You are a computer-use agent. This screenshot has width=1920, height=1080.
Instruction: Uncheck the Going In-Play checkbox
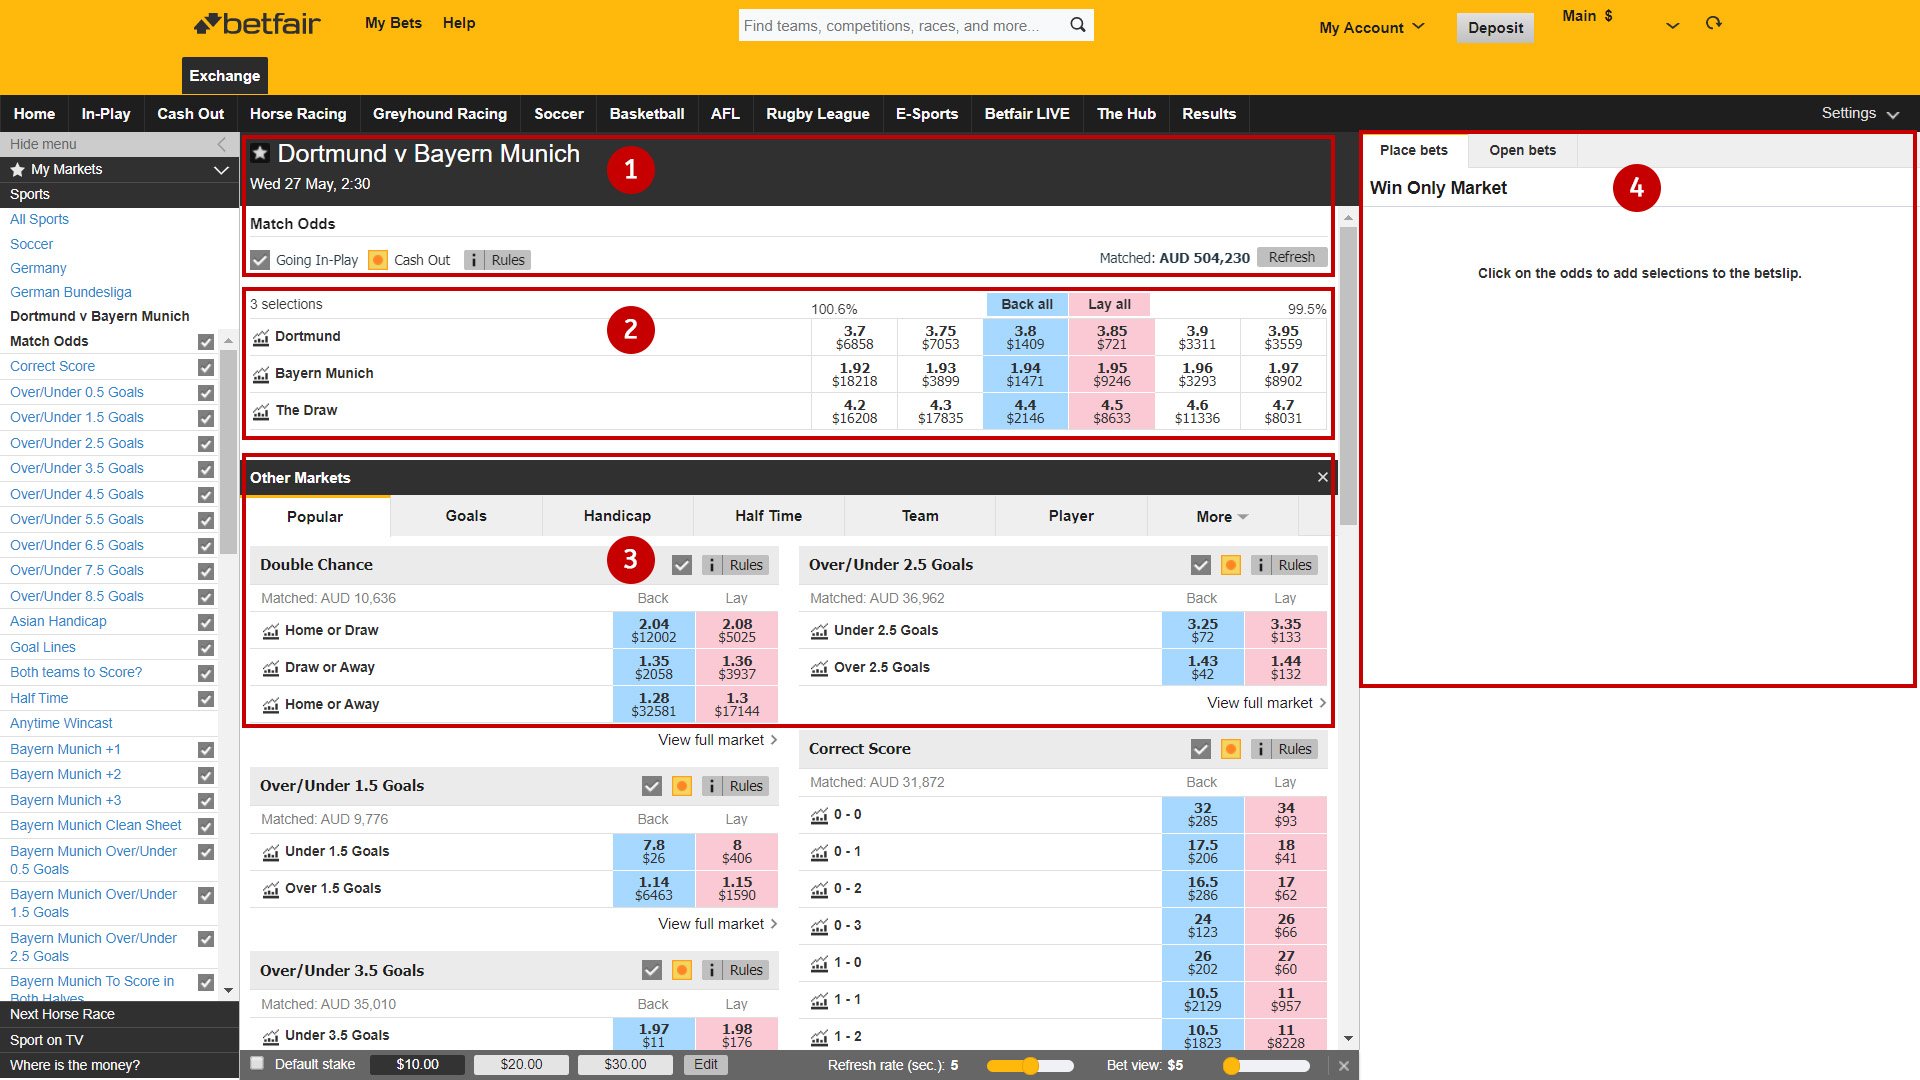259,260
